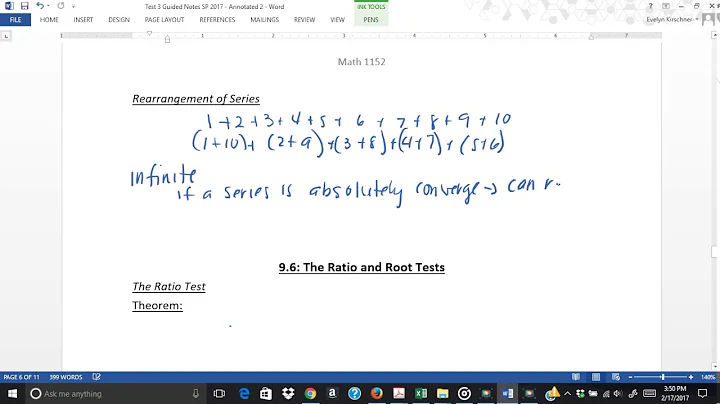Click the left indent marker on ruler
The width and height of the screenshot is (720, 404).
tap(167, 39)
